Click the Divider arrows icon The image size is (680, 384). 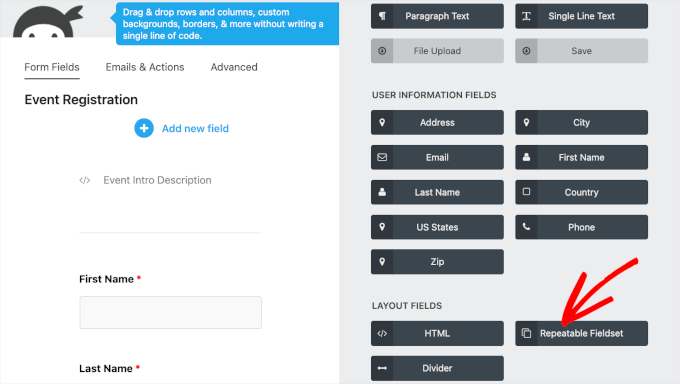click(382, 368)
